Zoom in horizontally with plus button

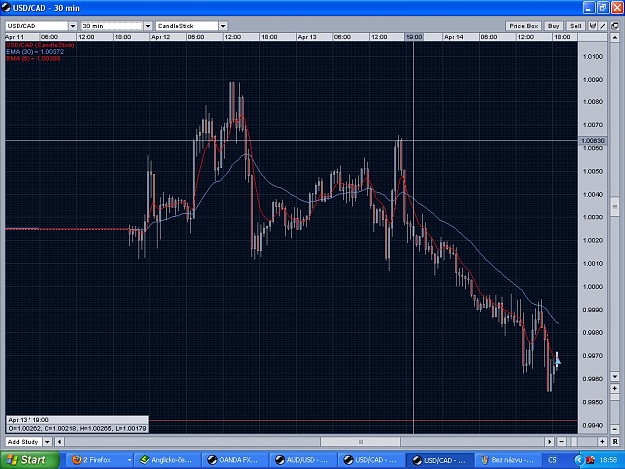click(602, 442)
